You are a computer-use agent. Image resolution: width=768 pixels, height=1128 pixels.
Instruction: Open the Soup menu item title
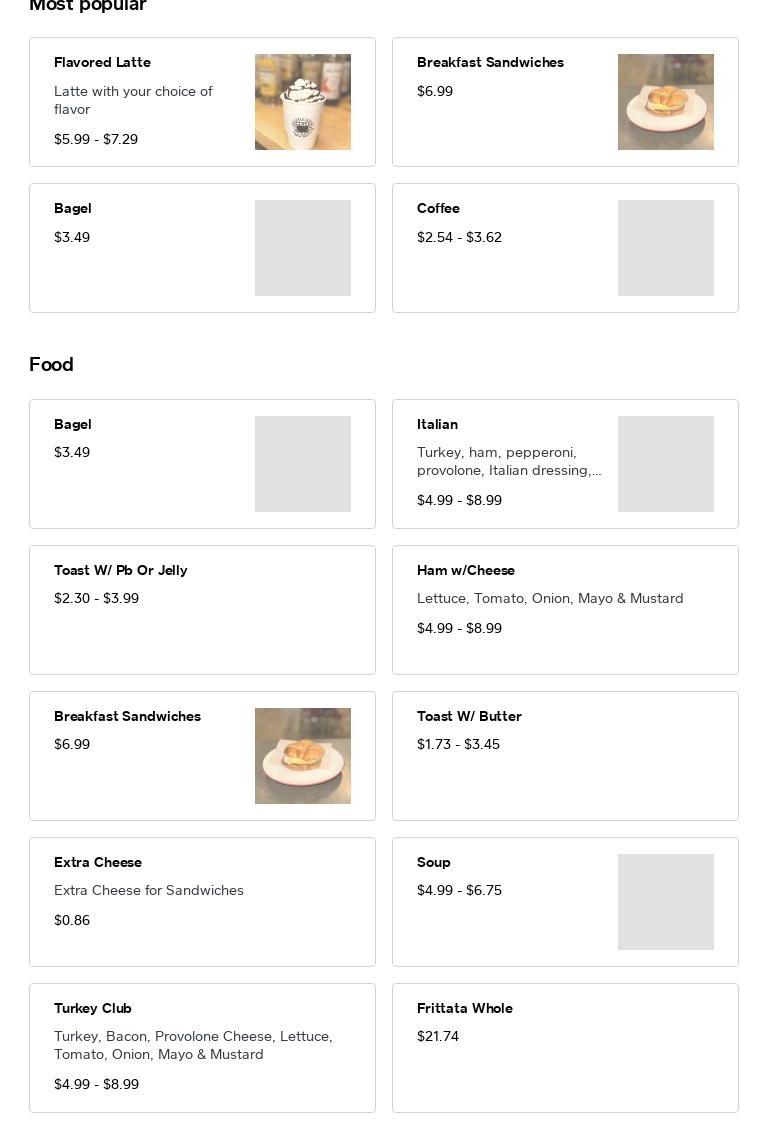(434, 862)
